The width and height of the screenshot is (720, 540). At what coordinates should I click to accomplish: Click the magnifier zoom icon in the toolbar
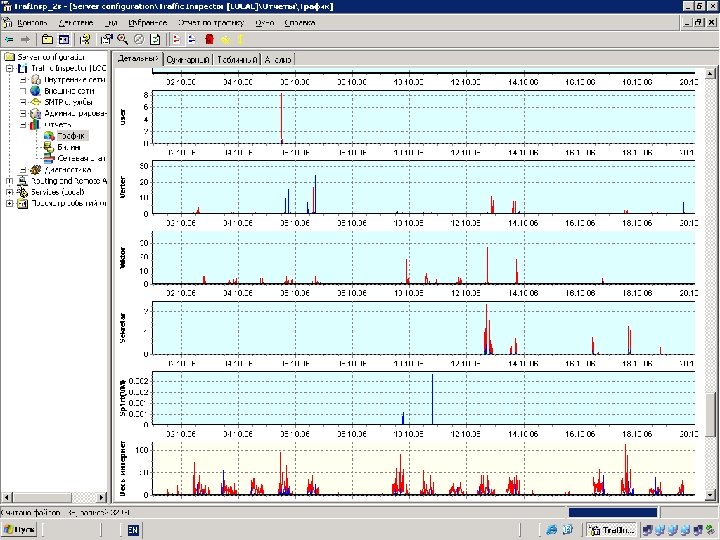(x=122, y=40)
